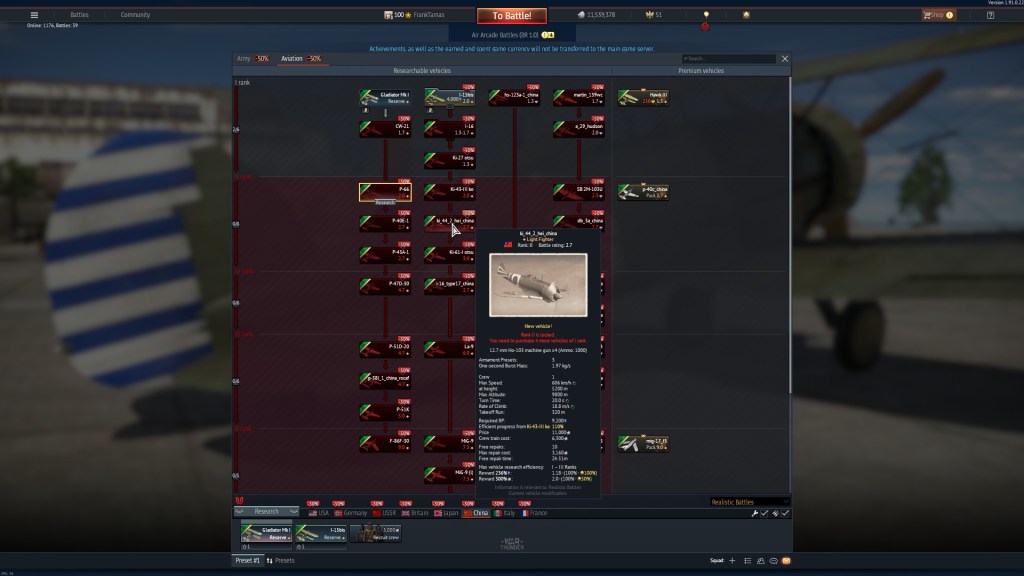Open the Community menu

pos(135,15)
